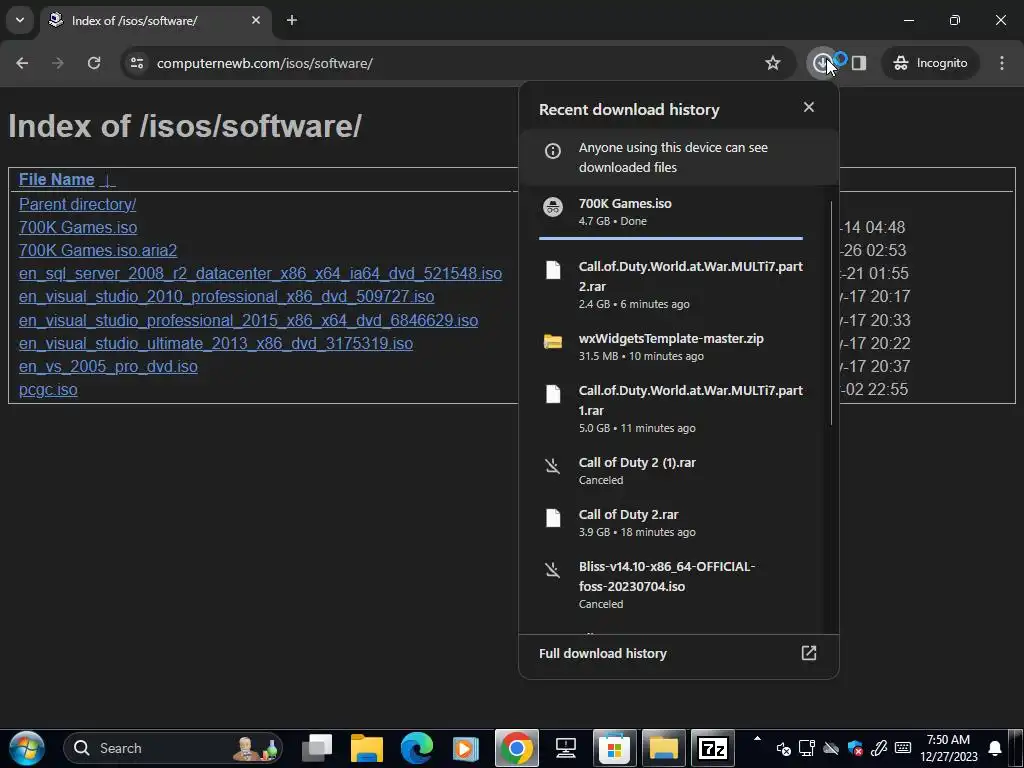This screenshot has width=1024, height=768.
Task: Bookmark this page with the star icon
Action: tap(773, 63)
